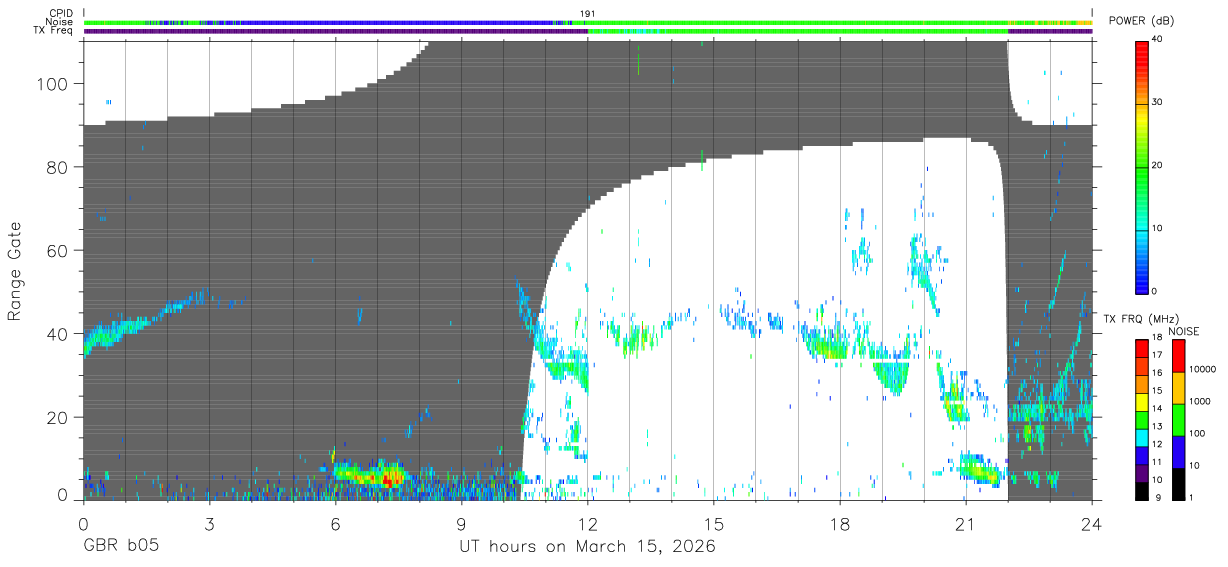The width and height of the screenshot is (1228, 567).
Task: Click the 100 label on the noise scale
Action: pyautogui.click(x=1195, y=433)
